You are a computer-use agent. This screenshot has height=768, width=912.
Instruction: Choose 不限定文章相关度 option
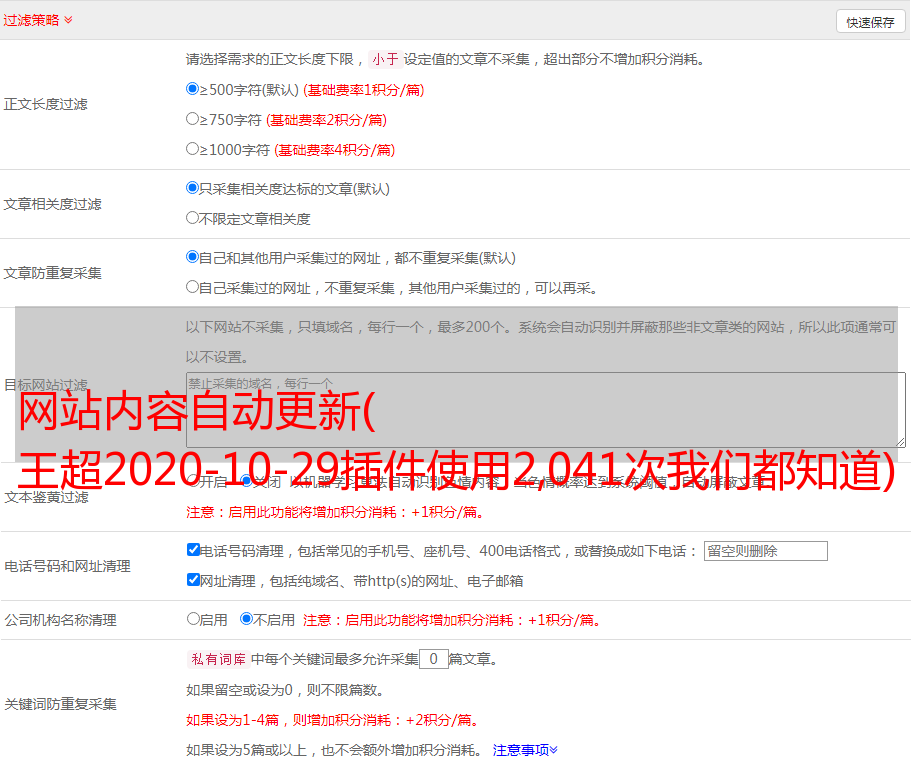click(192, 218)
